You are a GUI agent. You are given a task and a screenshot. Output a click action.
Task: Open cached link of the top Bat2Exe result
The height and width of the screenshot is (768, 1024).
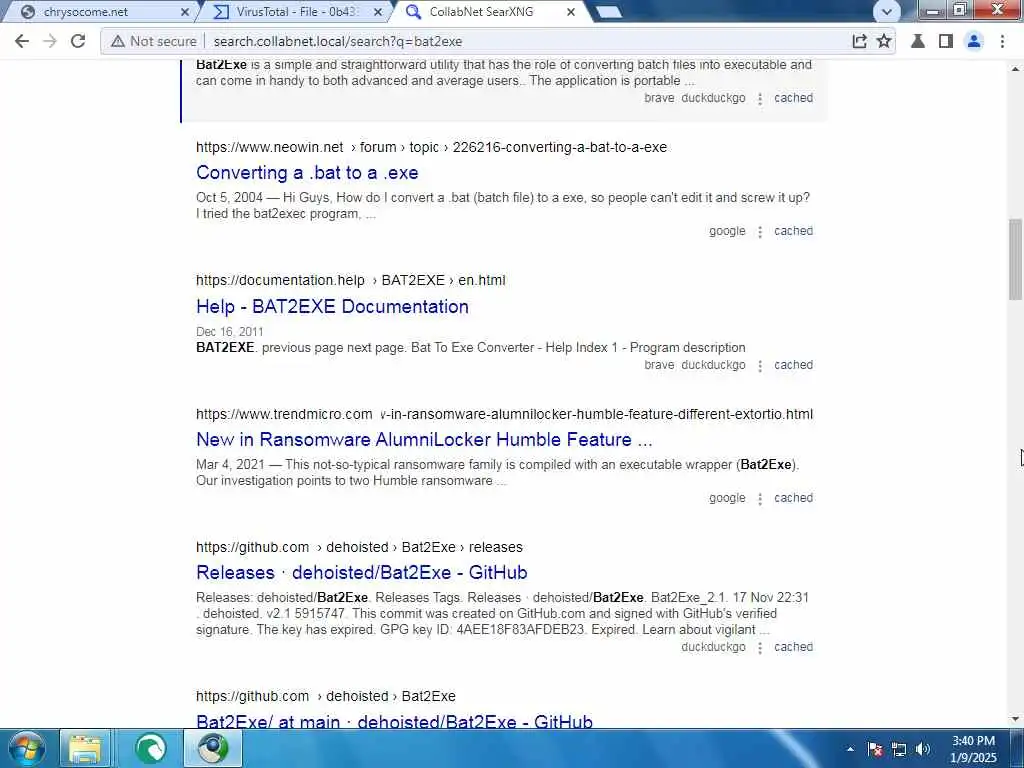coord(793,98)
